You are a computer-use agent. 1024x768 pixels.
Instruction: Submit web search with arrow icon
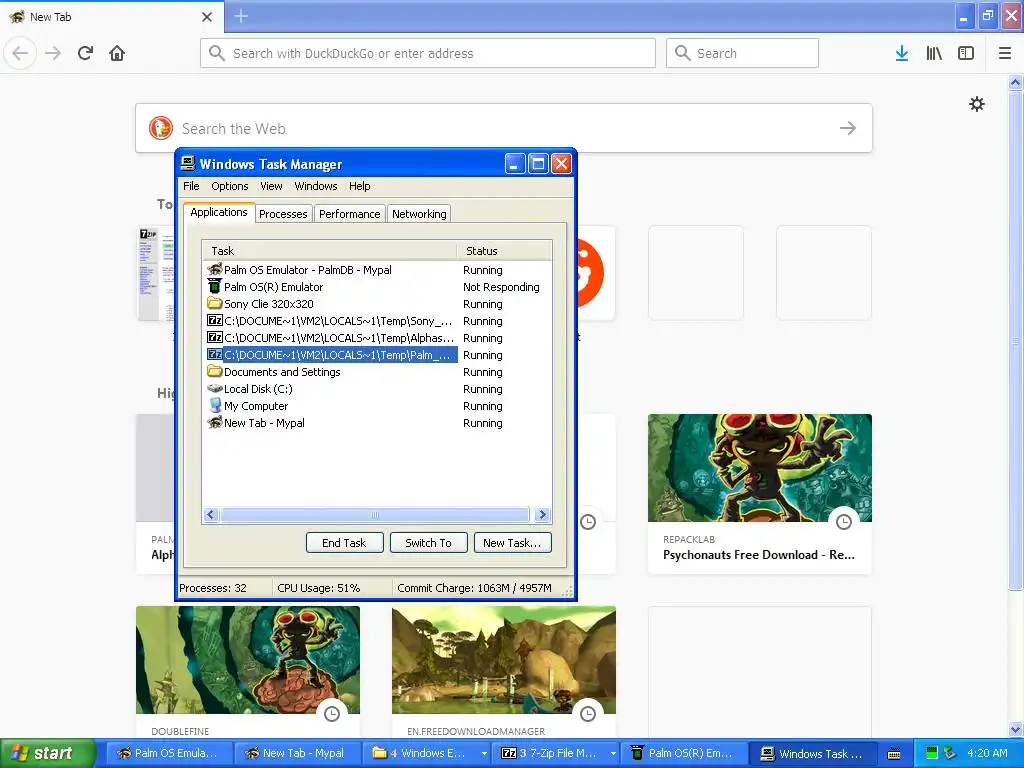coord(848,128)
